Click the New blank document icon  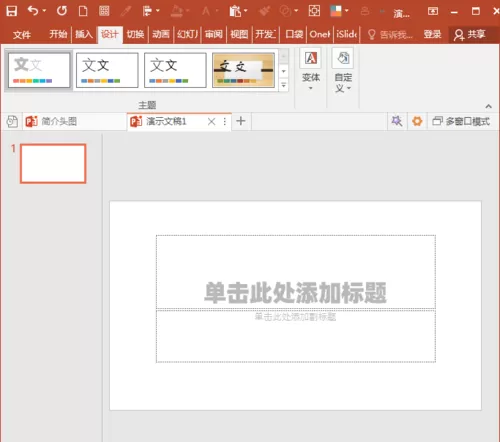point(83,11)
